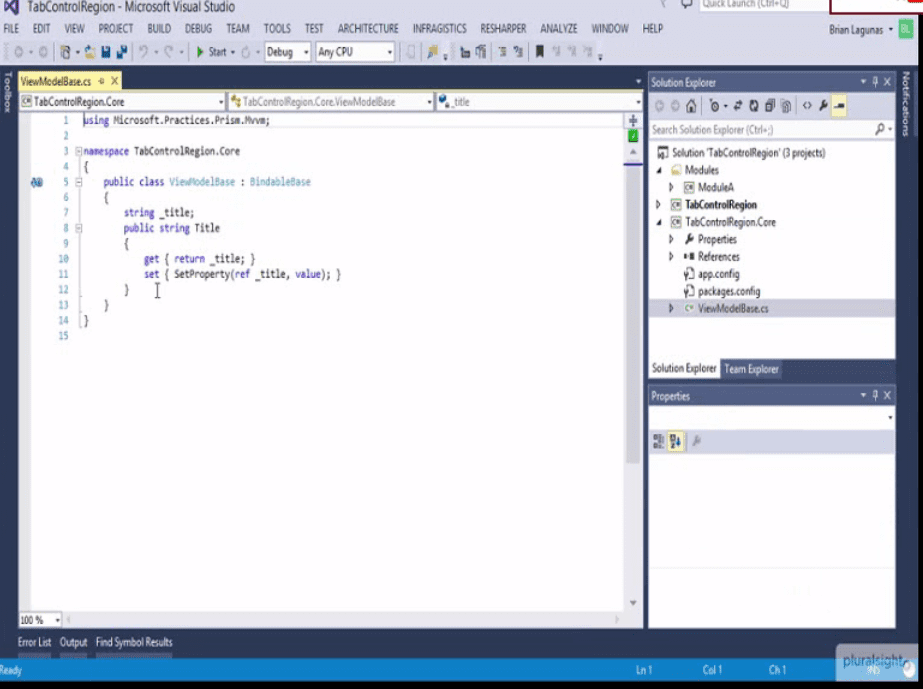923x689 pixels.
Task: Open the Toolbox side panel
Action: click(8, 92)
